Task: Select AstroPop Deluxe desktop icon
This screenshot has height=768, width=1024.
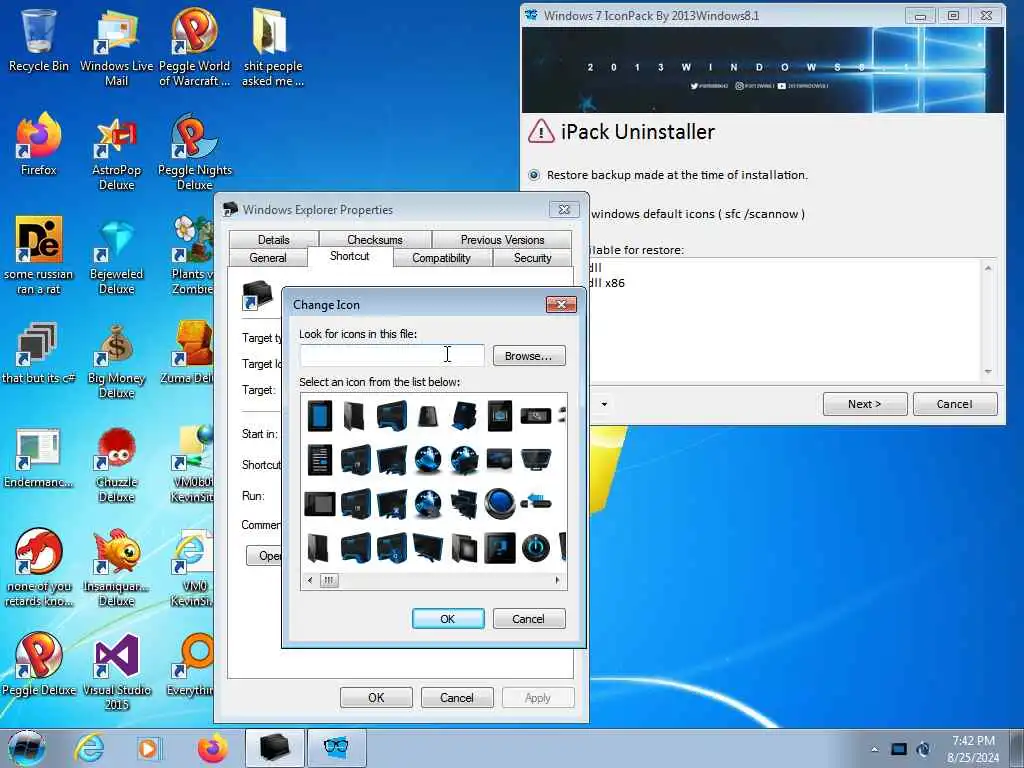Action: pos(116,153)
